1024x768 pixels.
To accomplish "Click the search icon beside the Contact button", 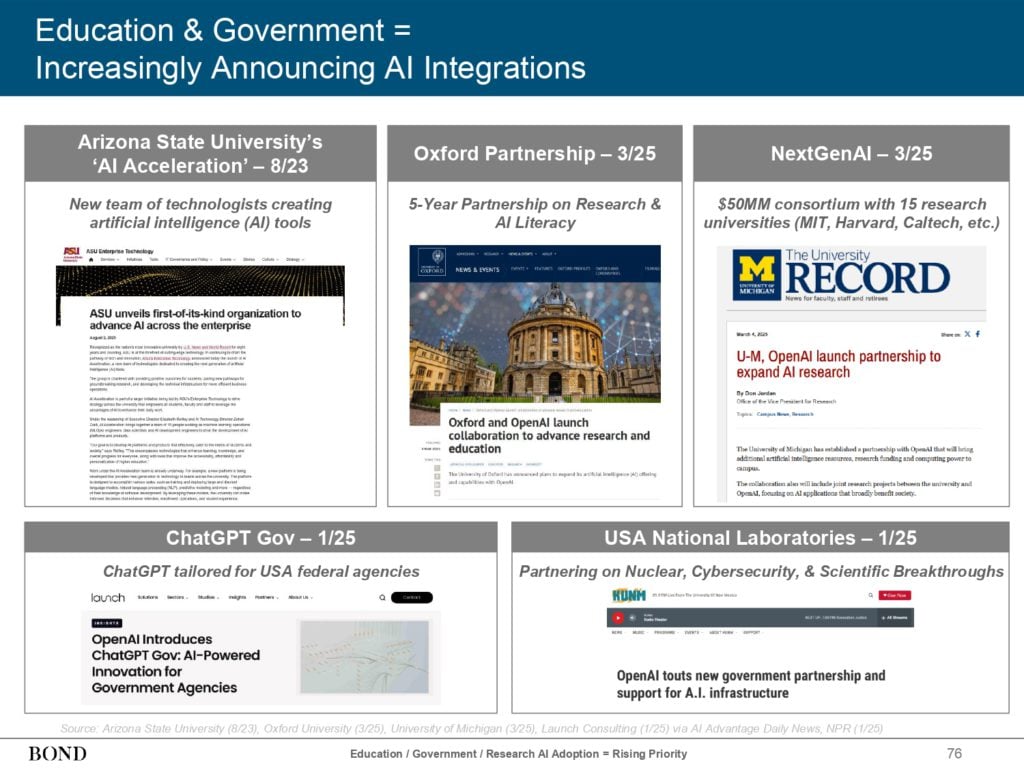I will (x=382, y=598).
